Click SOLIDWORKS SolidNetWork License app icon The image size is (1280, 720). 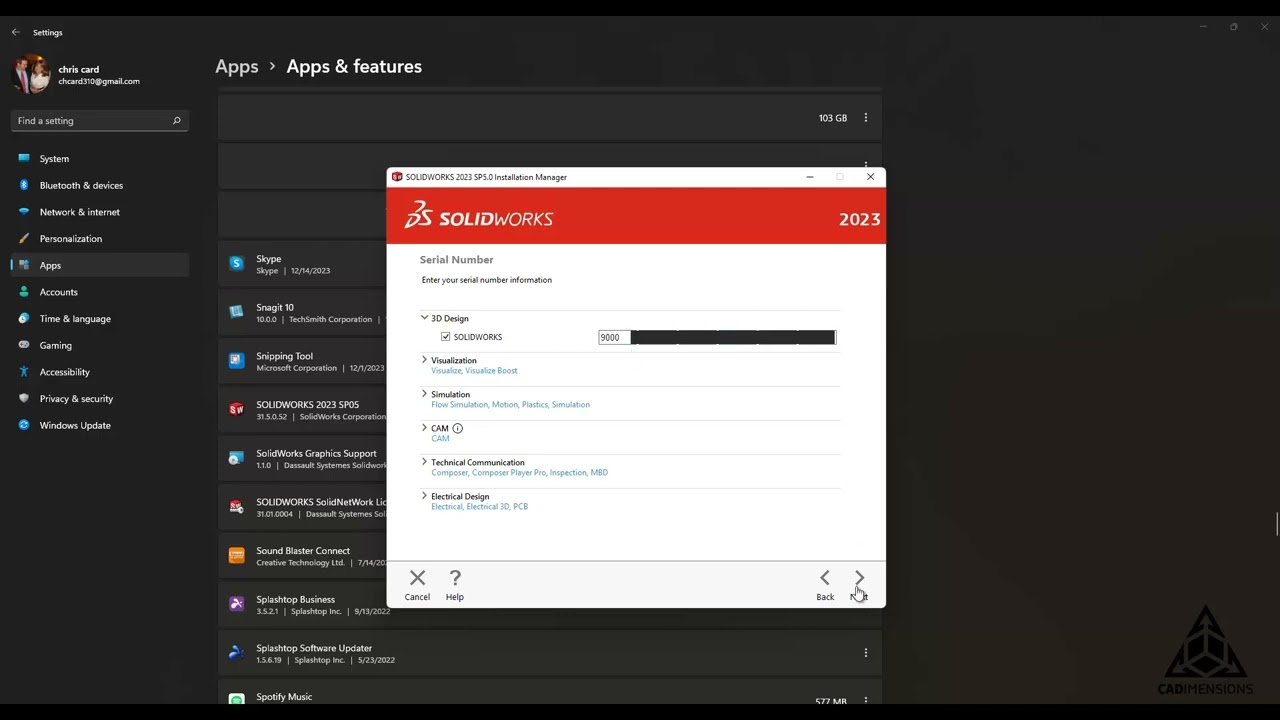click(236, 507)
